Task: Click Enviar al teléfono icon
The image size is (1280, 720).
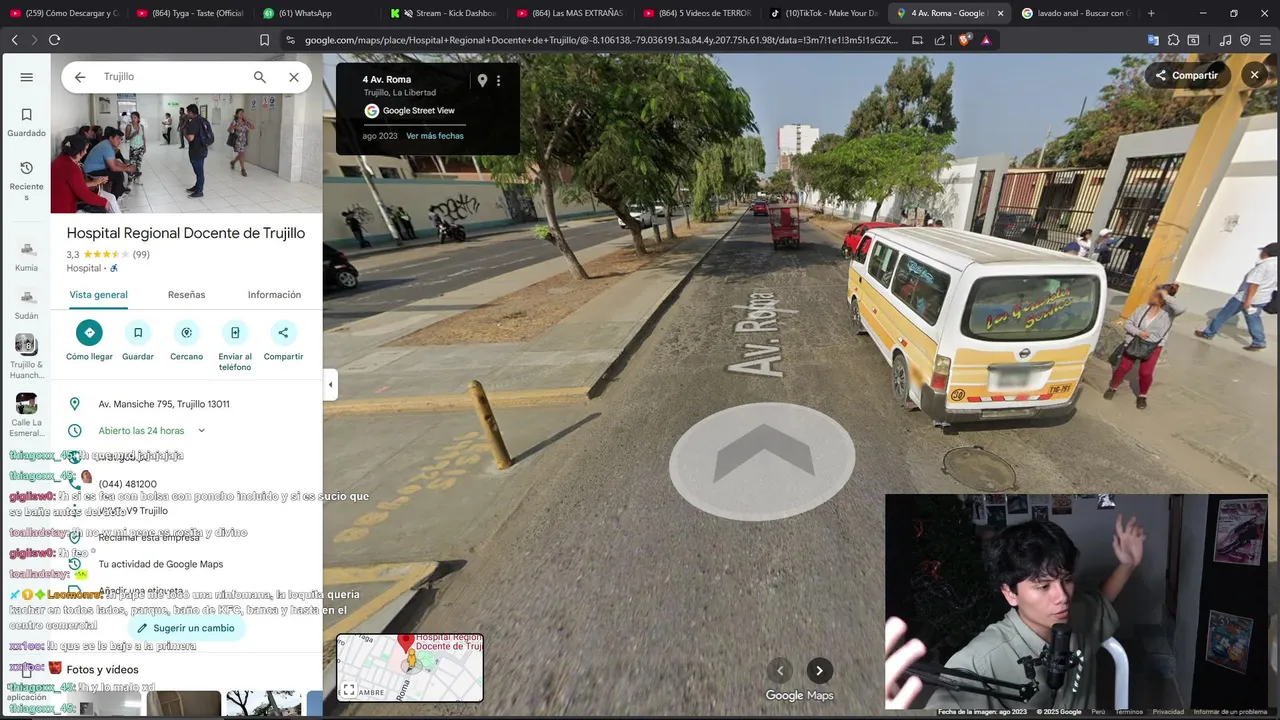Action: click(235, 333)
